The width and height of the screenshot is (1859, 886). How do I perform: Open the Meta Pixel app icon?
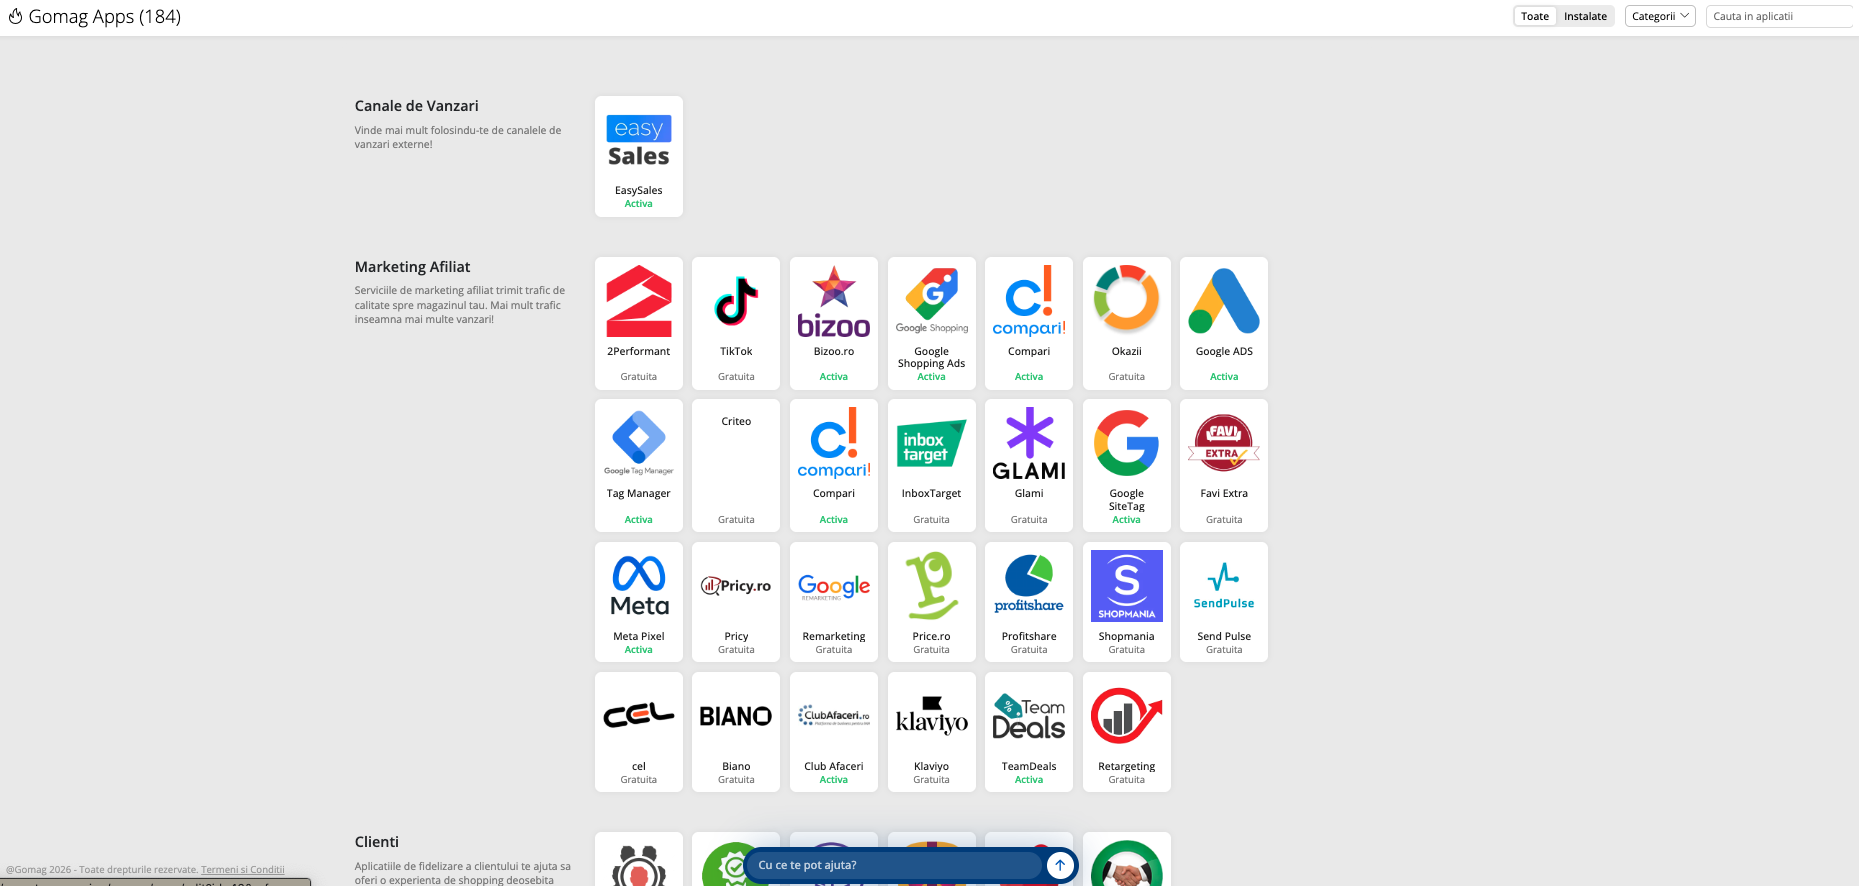pyautogui.click(x=638, y=586)
